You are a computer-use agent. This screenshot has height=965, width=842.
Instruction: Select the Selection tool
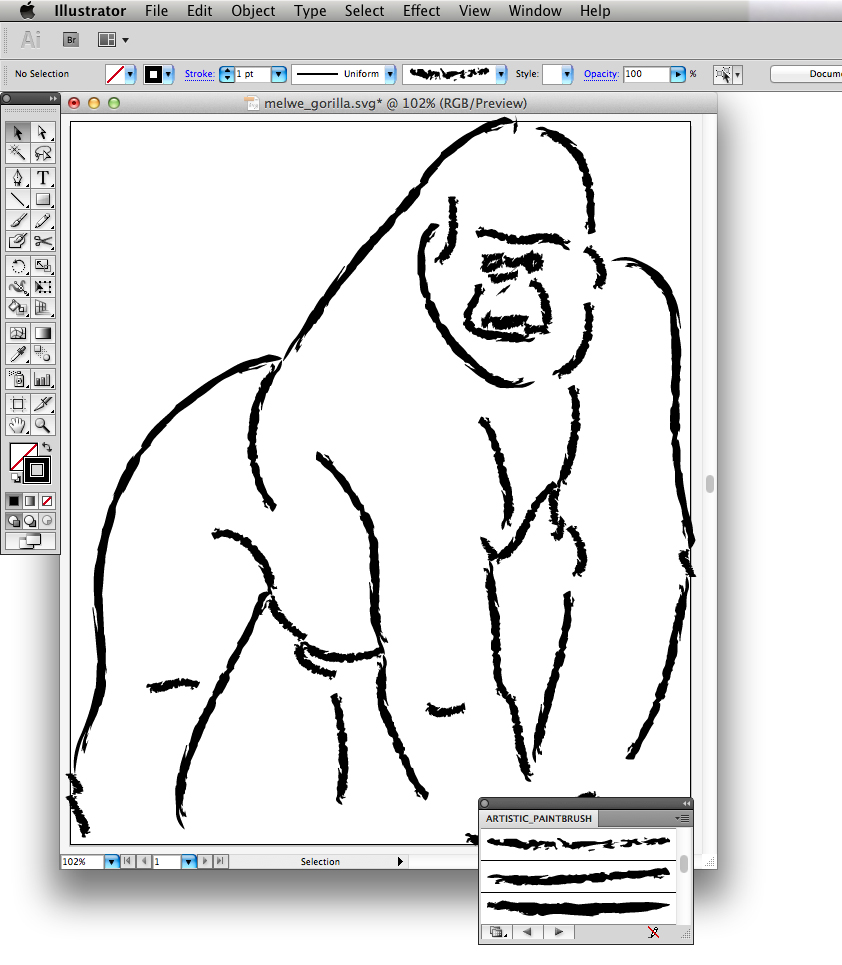tap(17, 132)
